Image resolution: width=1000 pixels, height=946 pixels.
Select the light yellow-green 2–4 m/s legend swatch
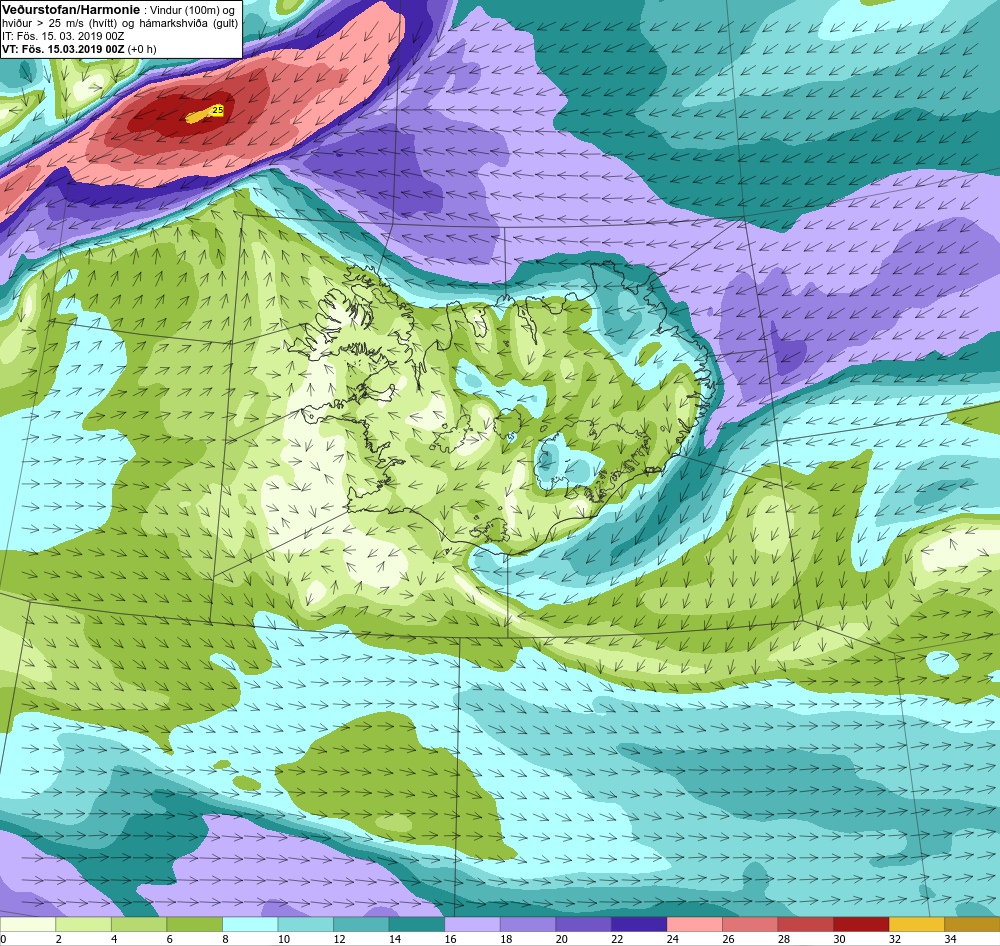click(x=84, y=924)
